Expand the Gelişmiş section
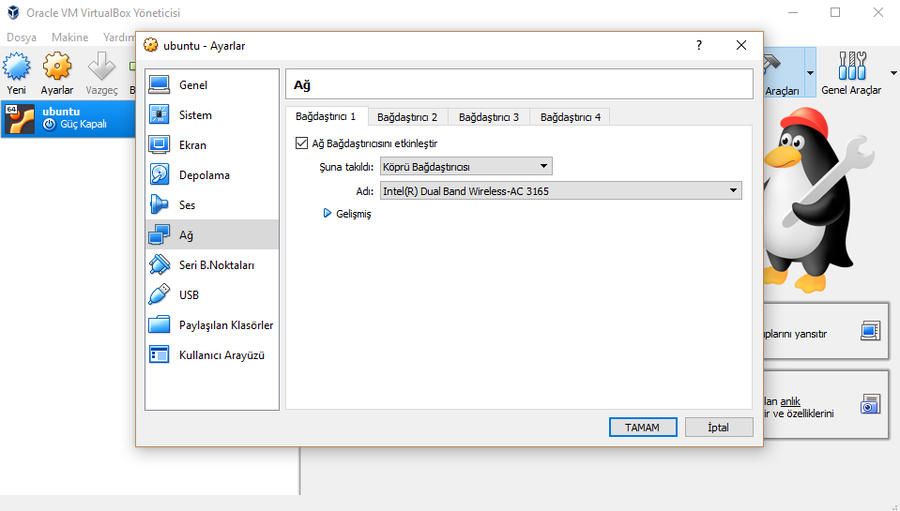 347,214
